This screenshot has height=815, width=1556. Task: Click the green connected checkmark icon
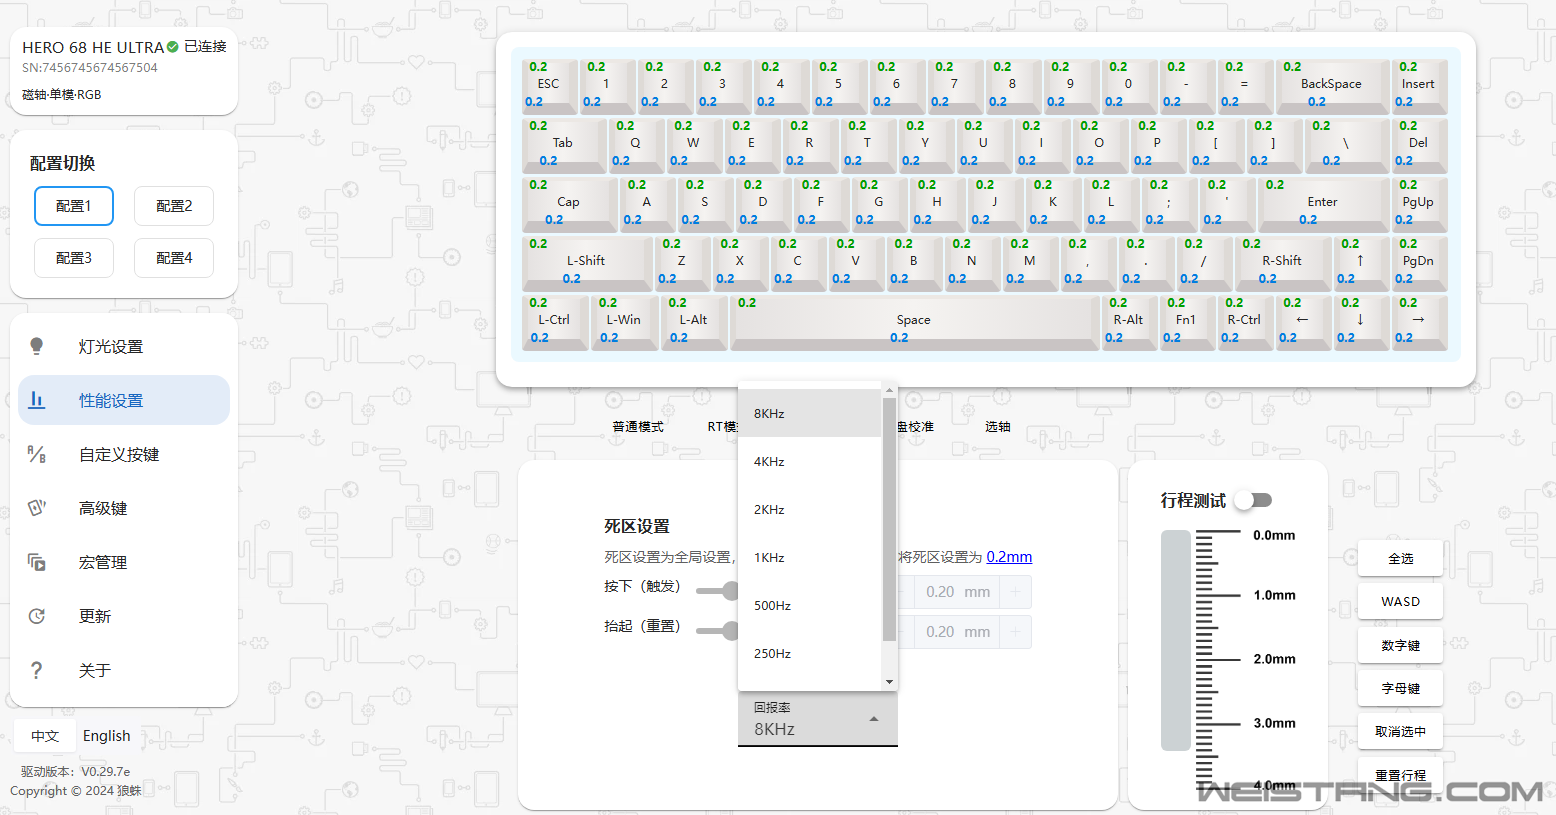click(173, 47)
